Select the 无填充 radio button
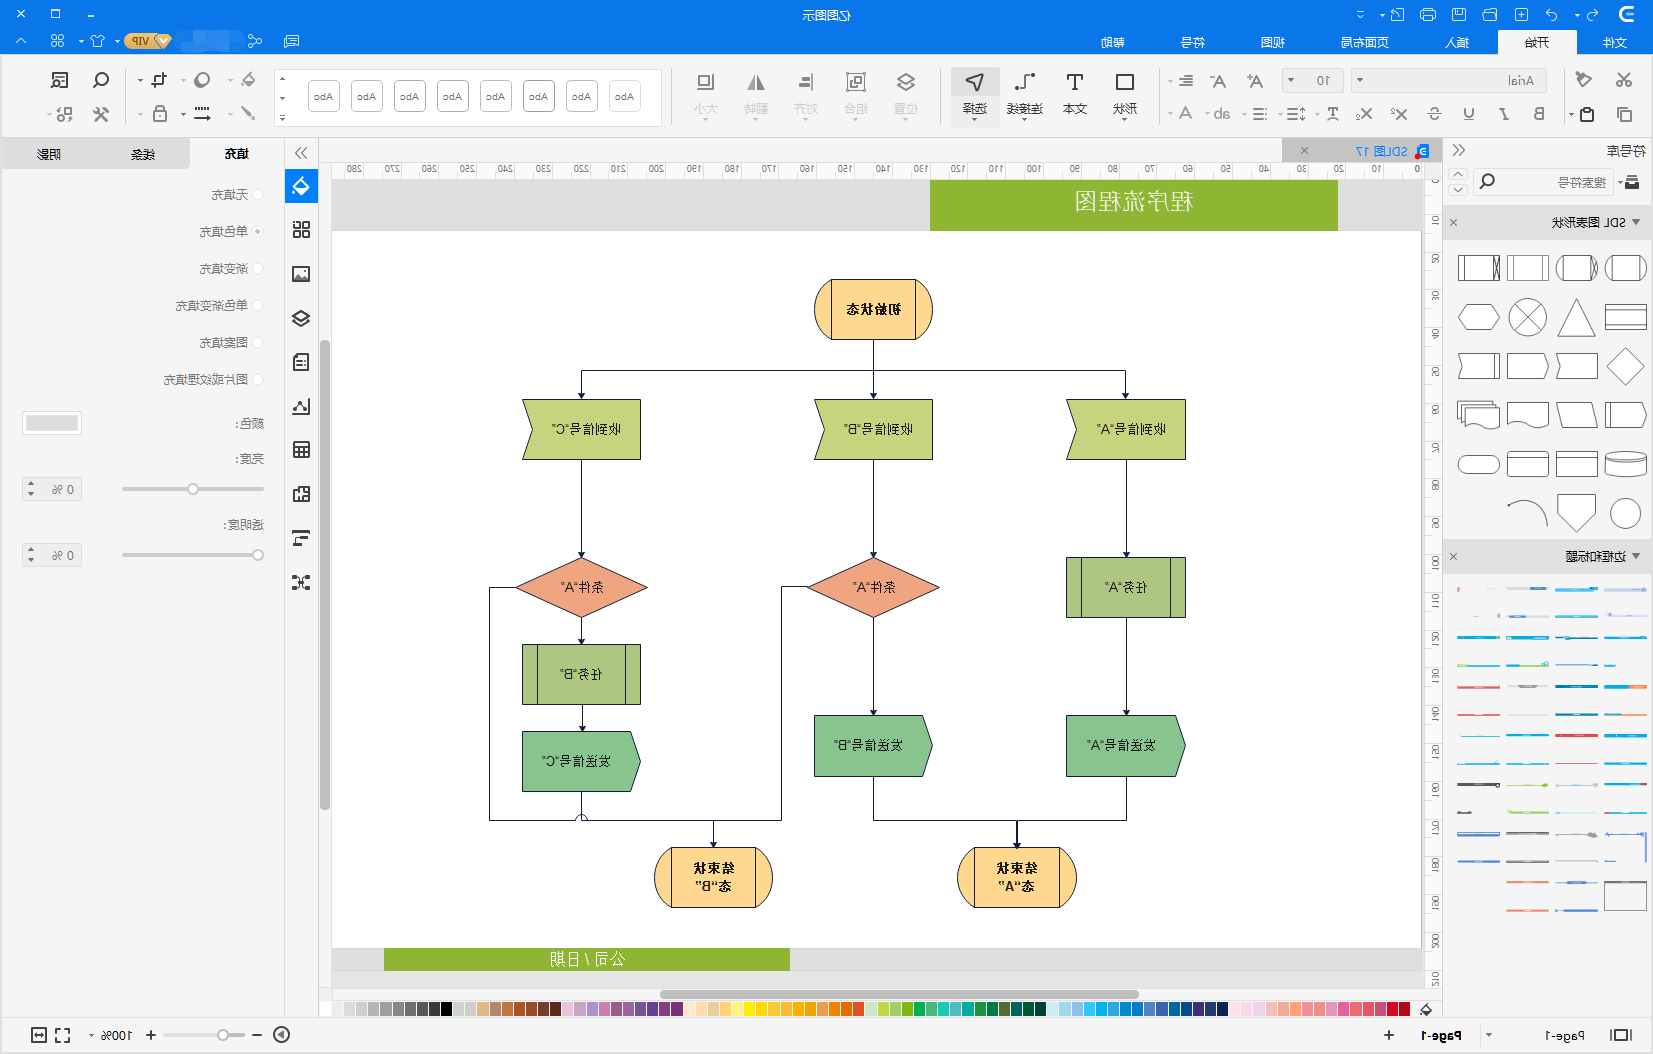 click(258, 195)
